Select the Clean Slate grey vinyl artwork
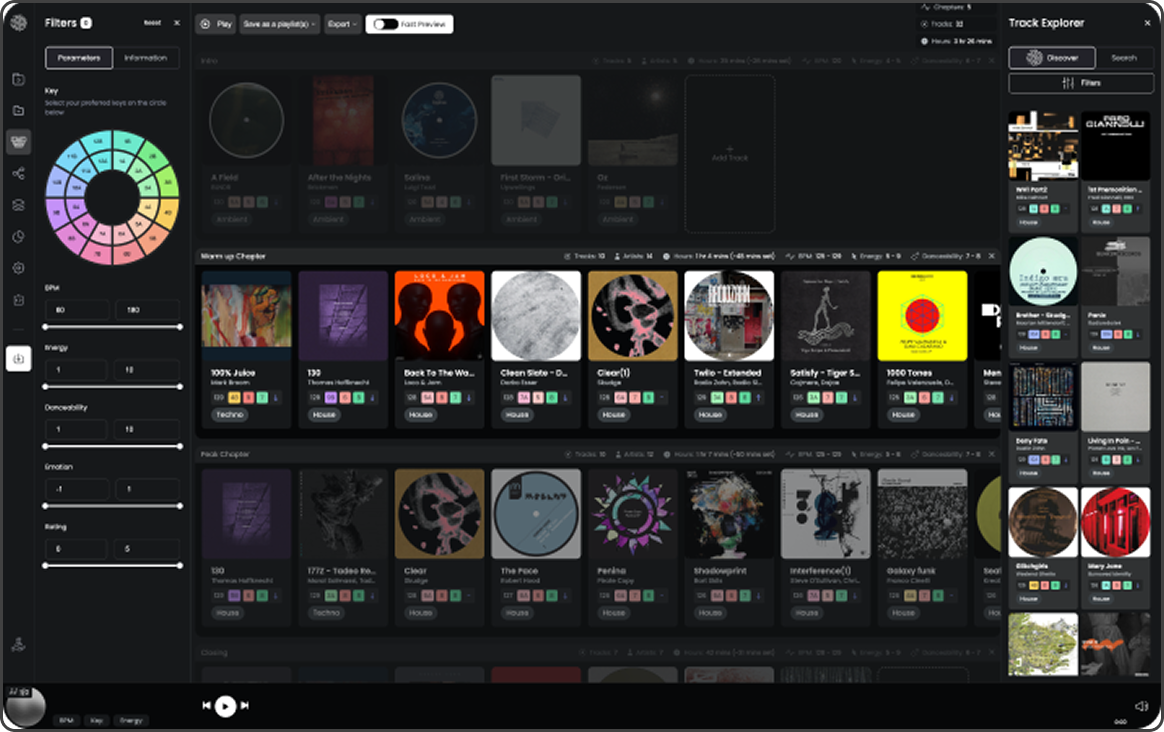Image resolution: width=1164 pixels, height=732 pixels. (536, 316)
